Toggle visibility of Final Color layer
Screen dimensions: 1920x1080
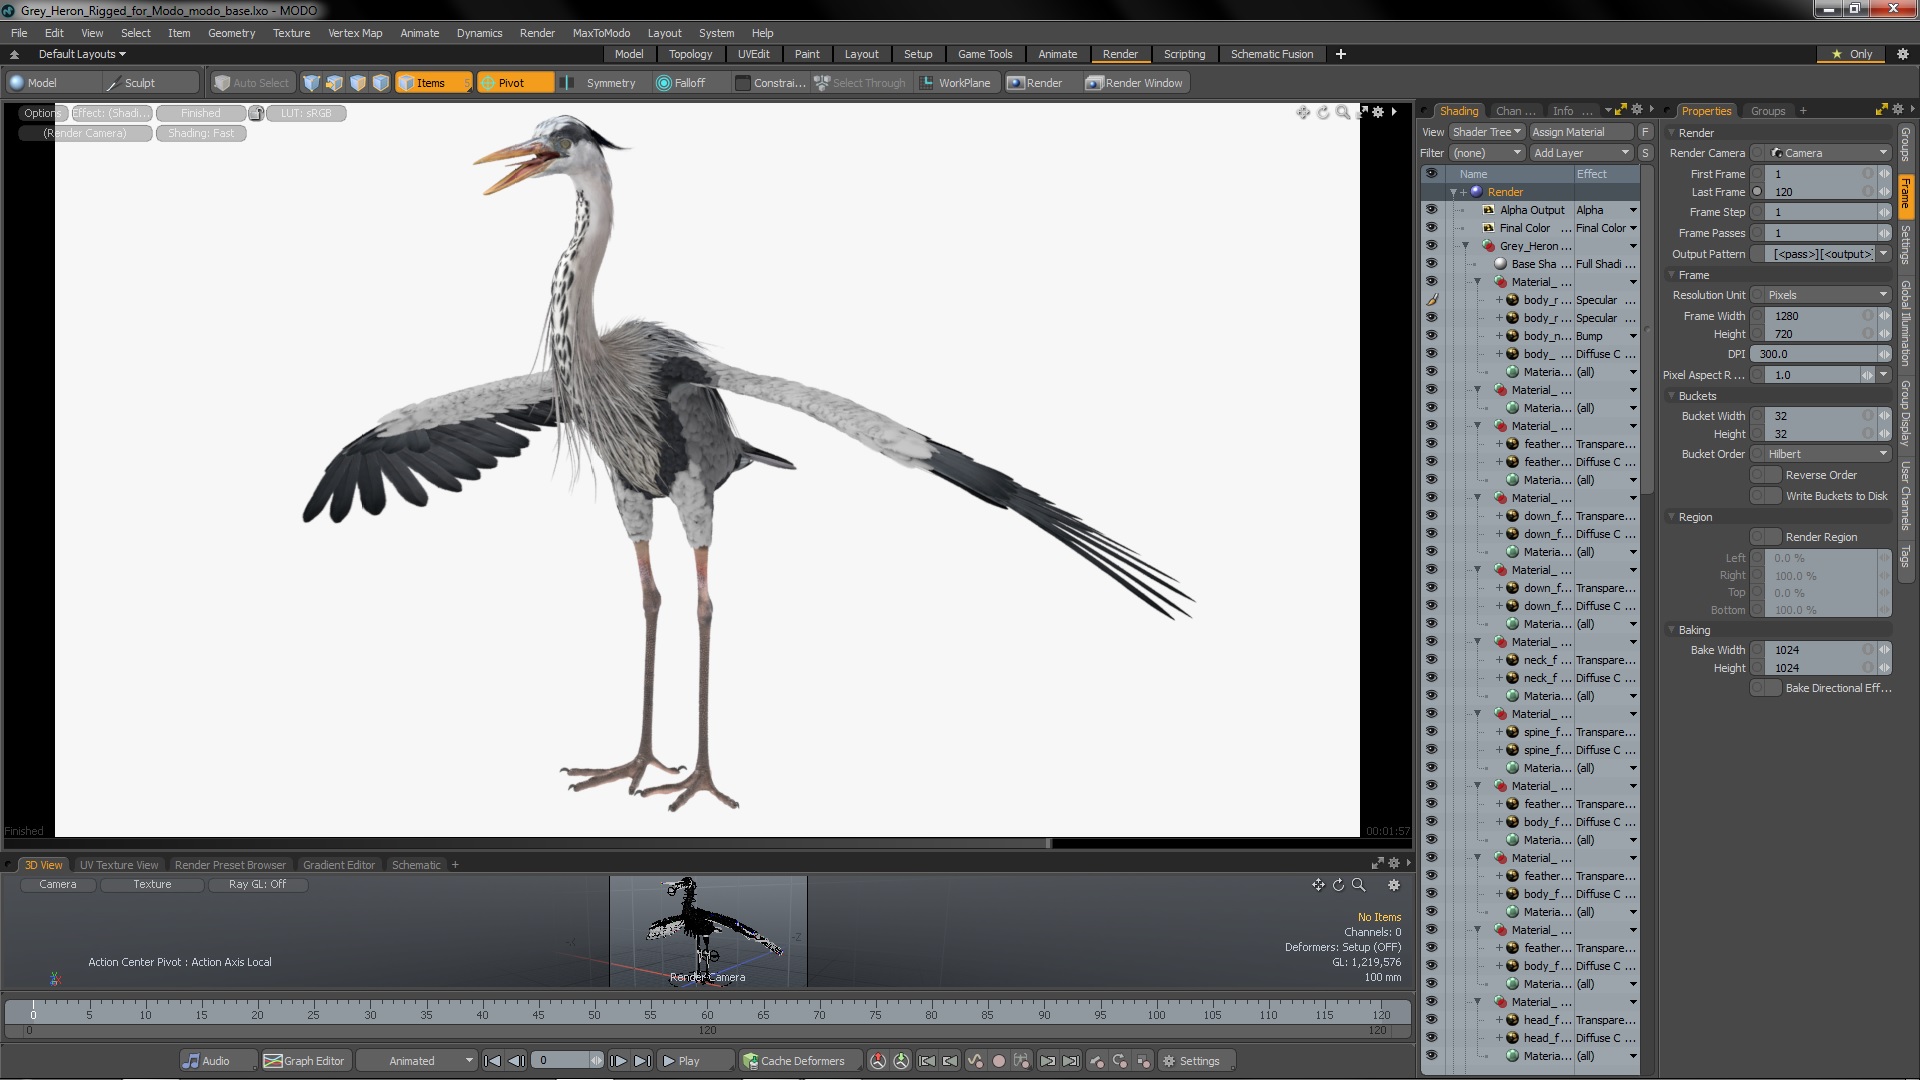click(x=1431, y=228)
